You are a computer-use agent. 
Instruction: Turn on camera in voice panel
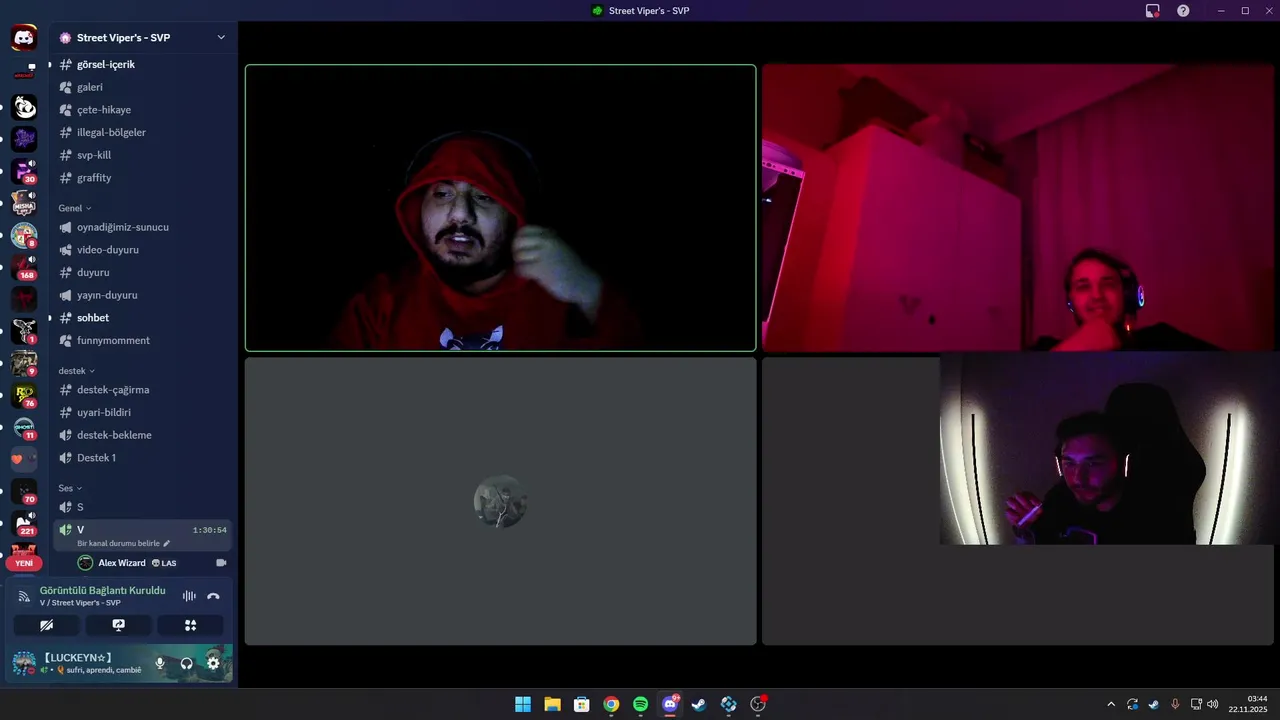(47, 625)
